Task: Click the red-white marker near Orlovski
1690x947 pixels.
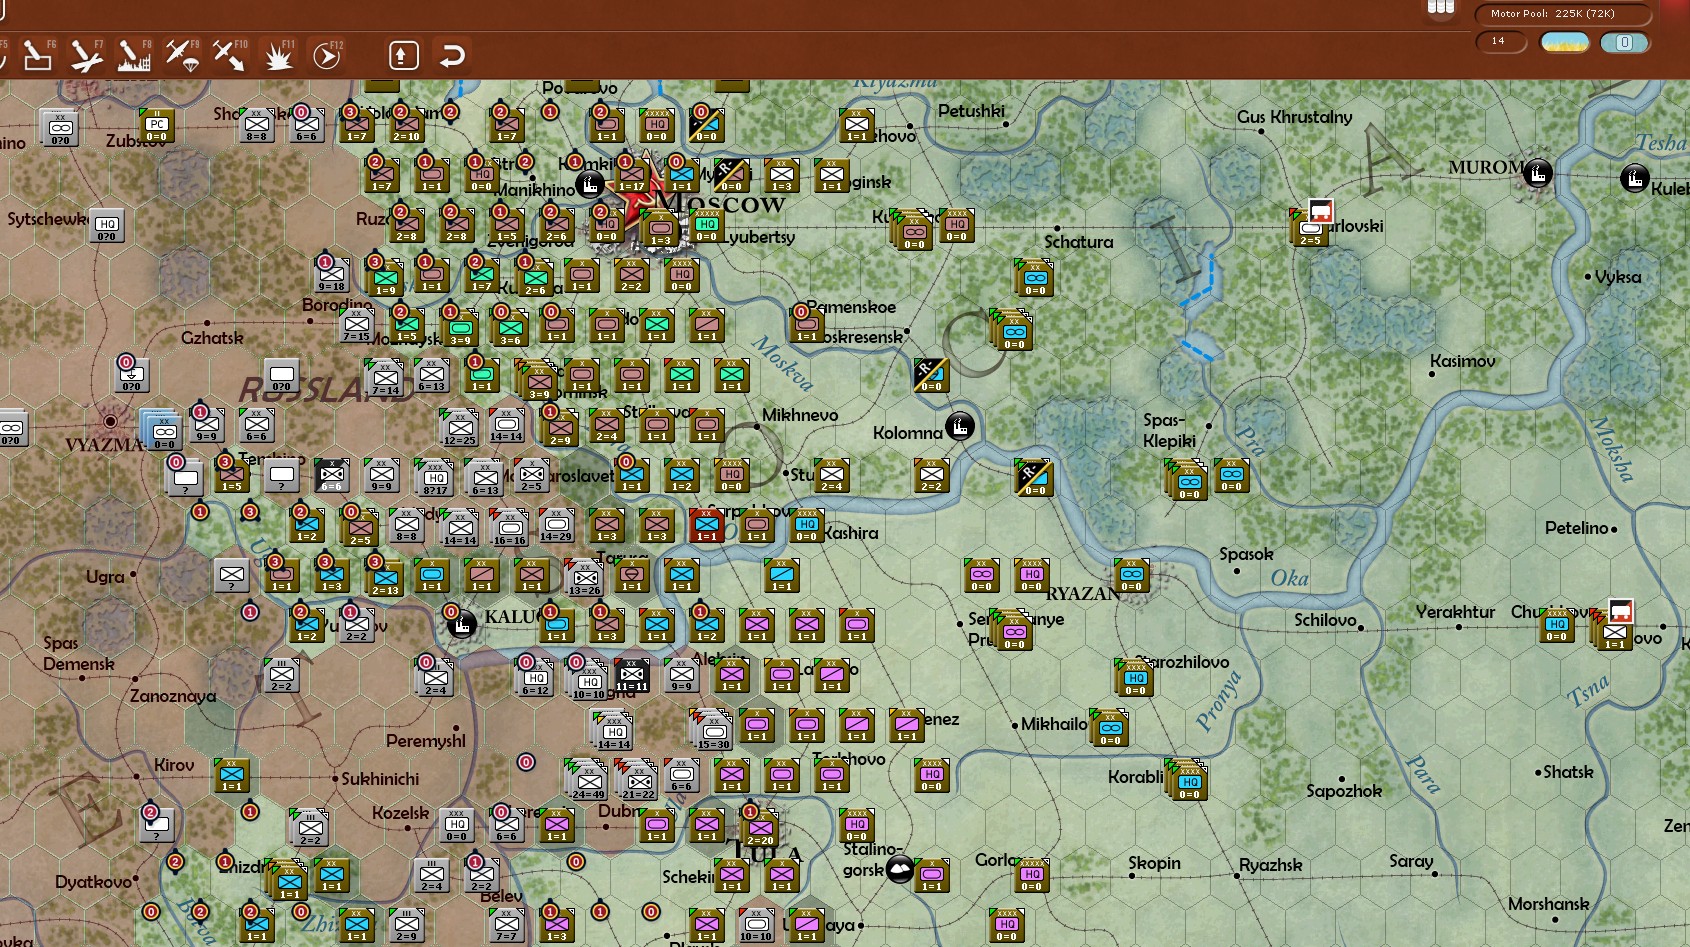Action: tap(1321, 210)
